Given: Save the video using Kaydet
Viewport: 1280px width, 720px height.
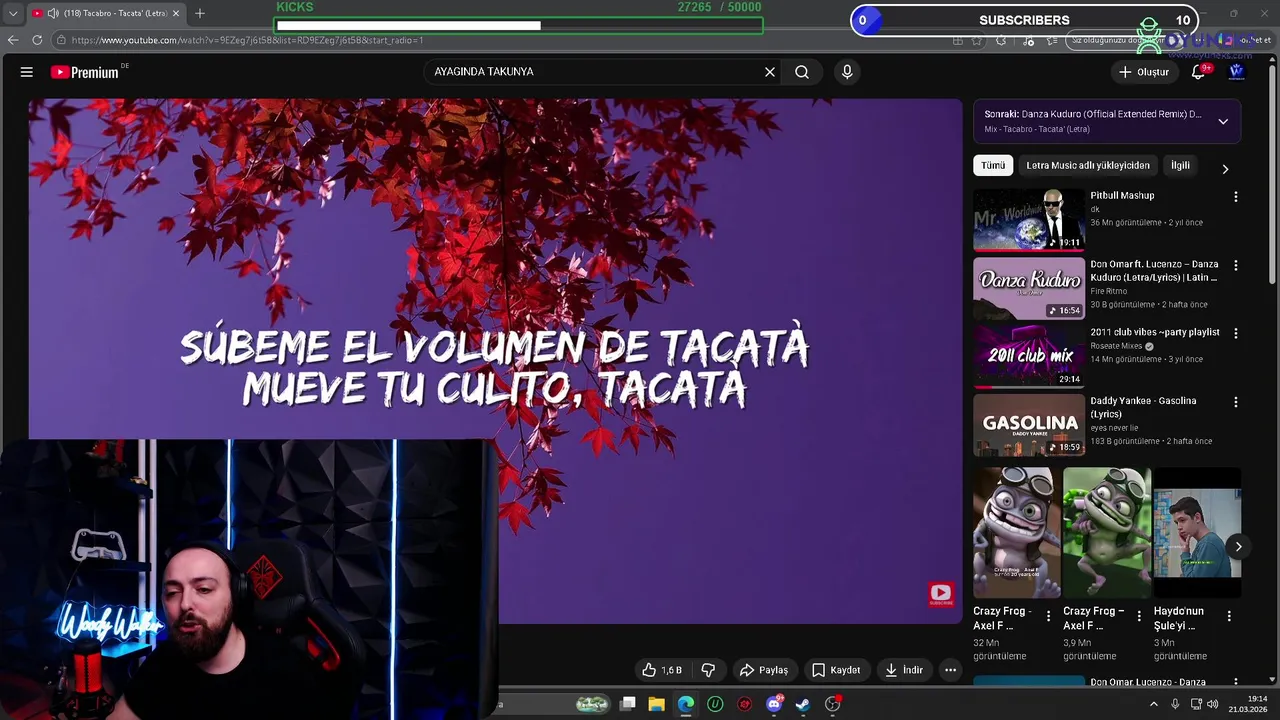Looking at the screenshot, I should coord(836,670).
